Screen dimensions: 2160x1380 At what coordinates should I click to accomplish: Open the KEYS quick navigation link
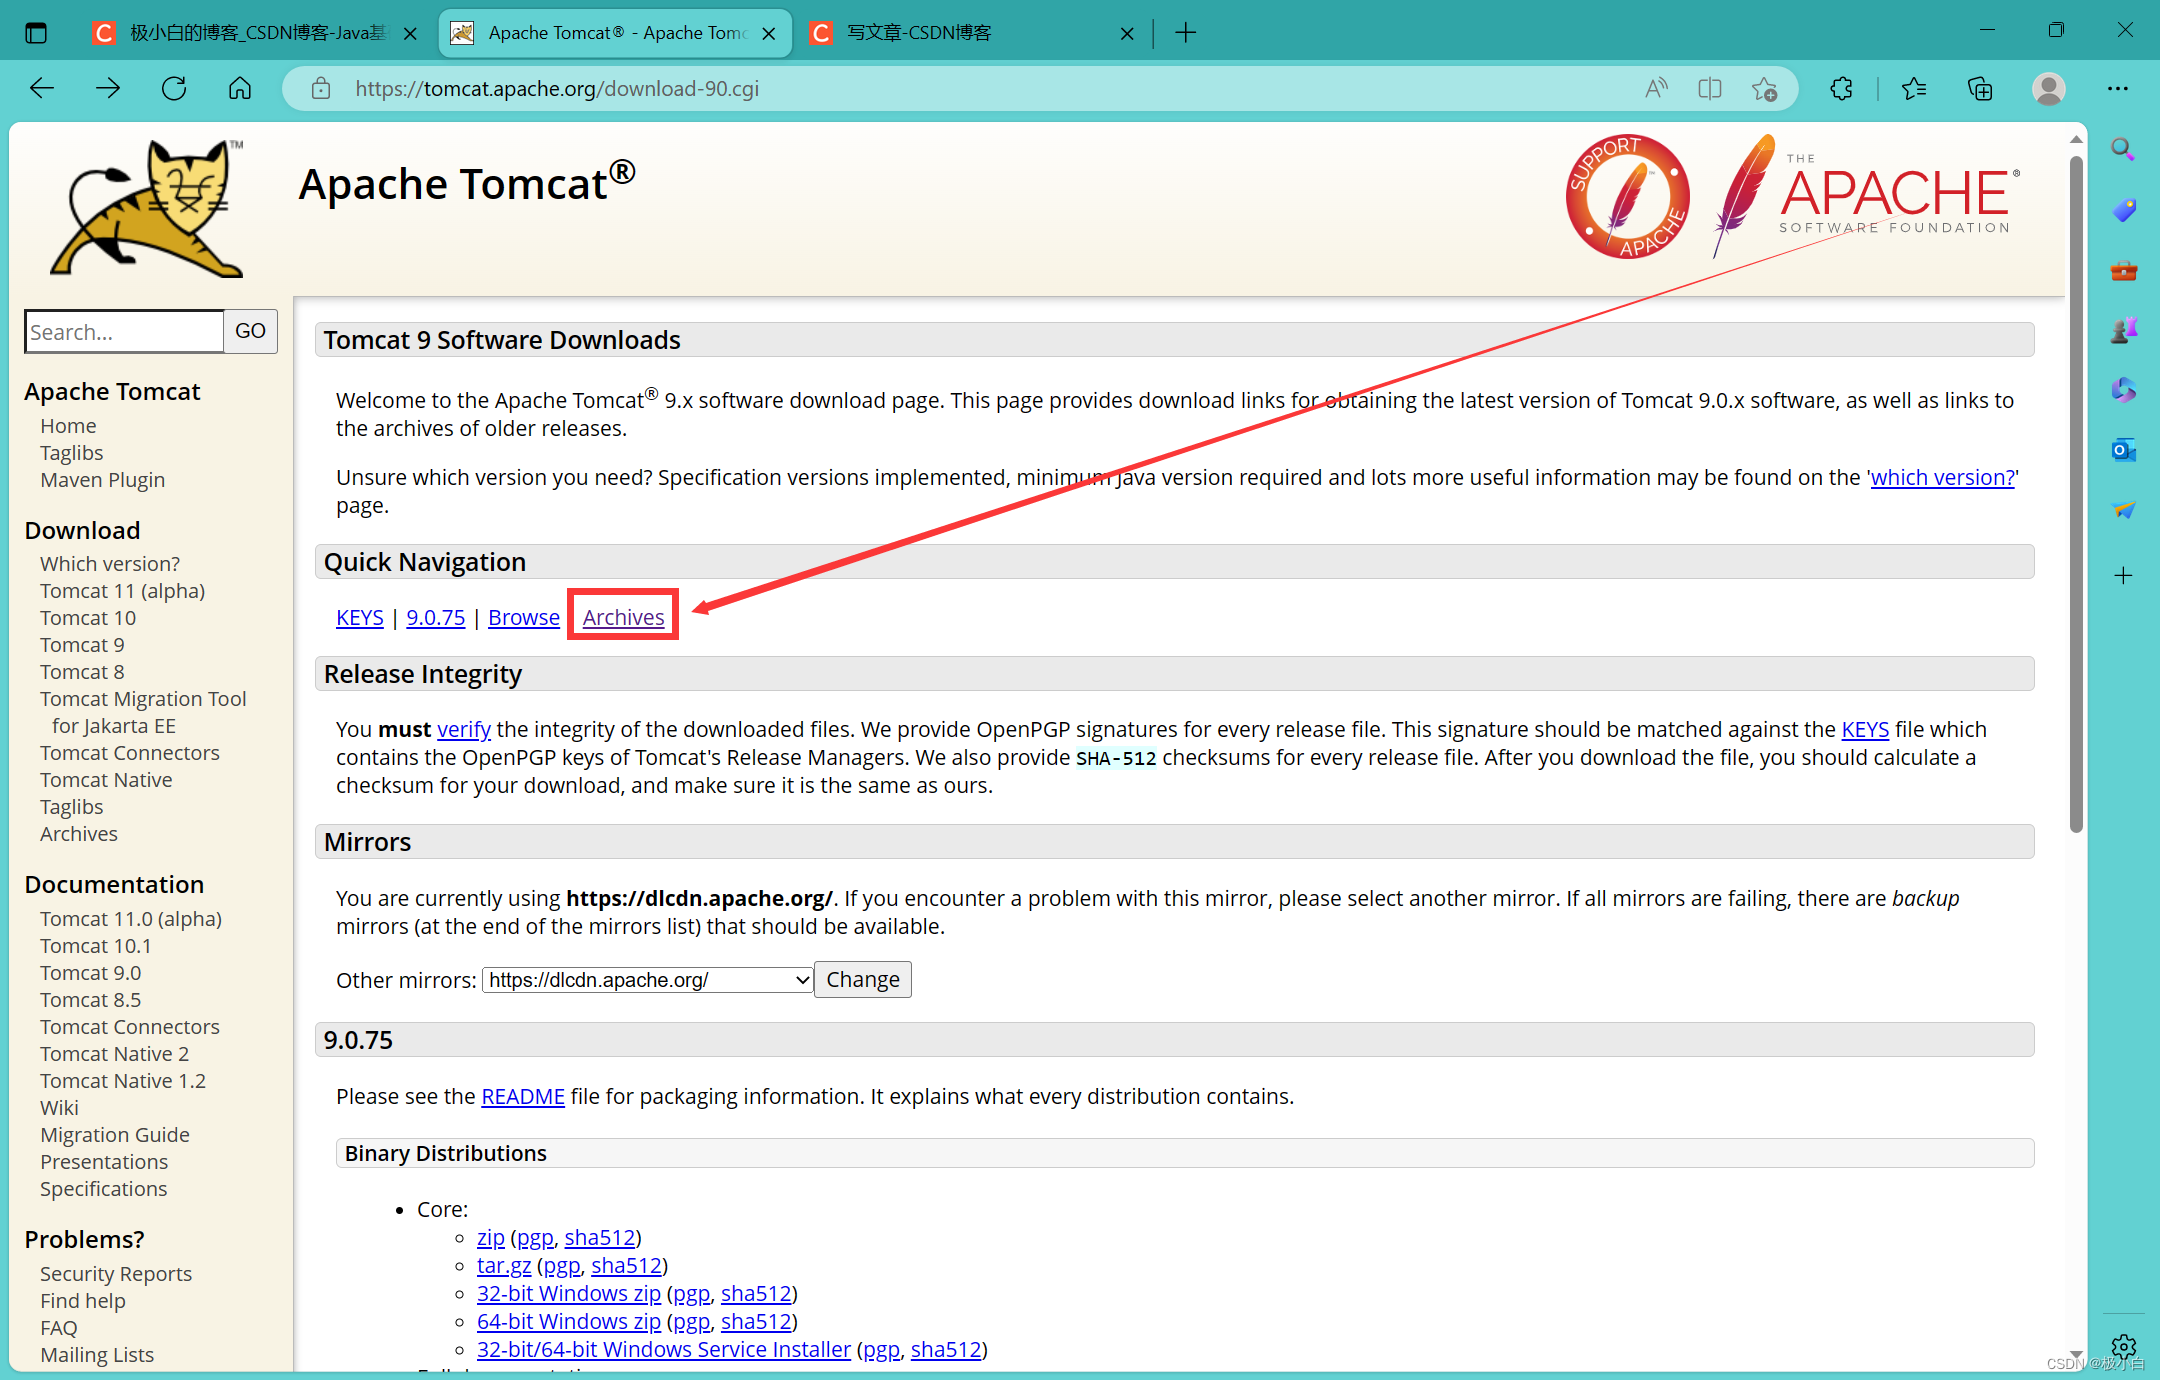tap(360, 617)
